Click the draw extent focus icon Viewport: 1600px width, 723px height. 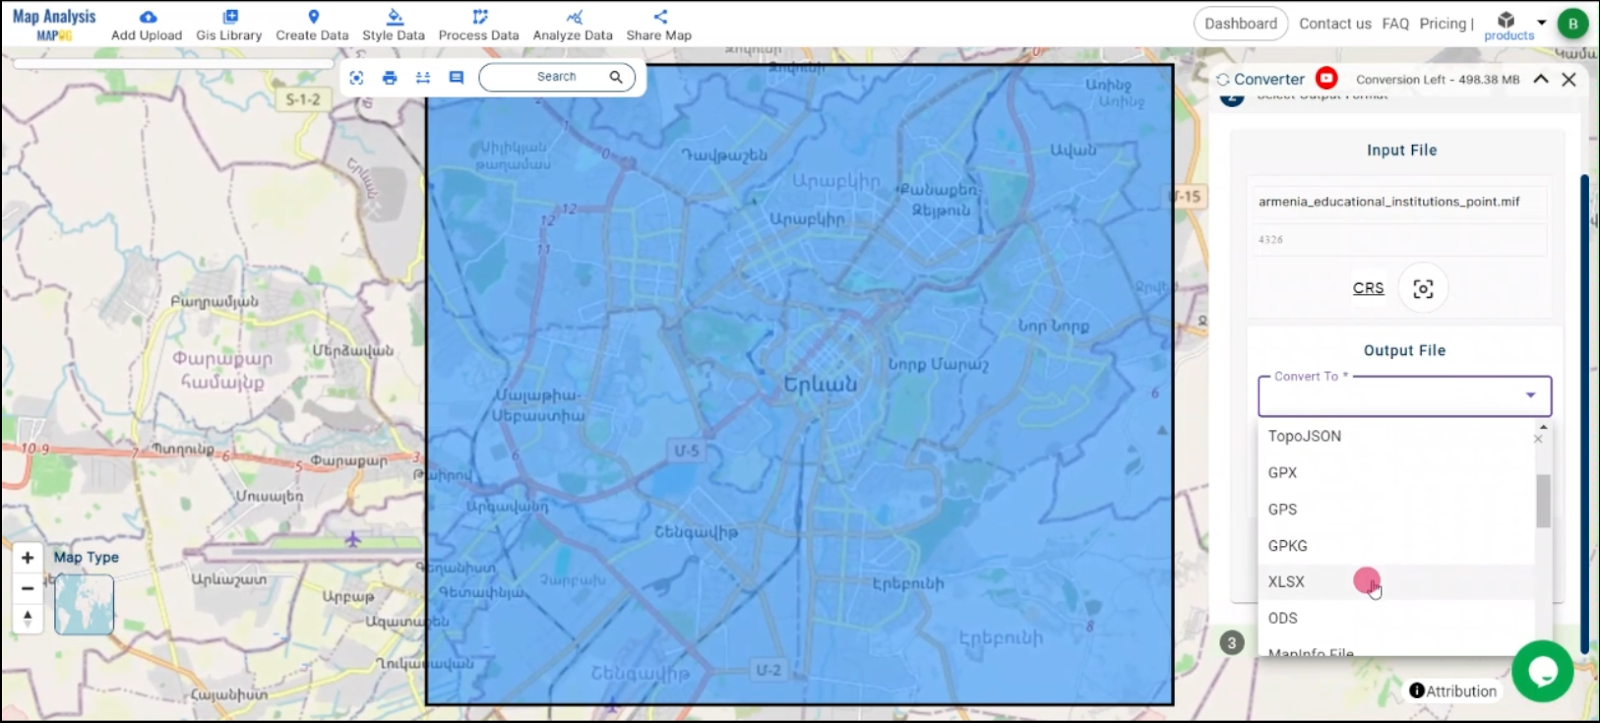[x=1423, y=289]
